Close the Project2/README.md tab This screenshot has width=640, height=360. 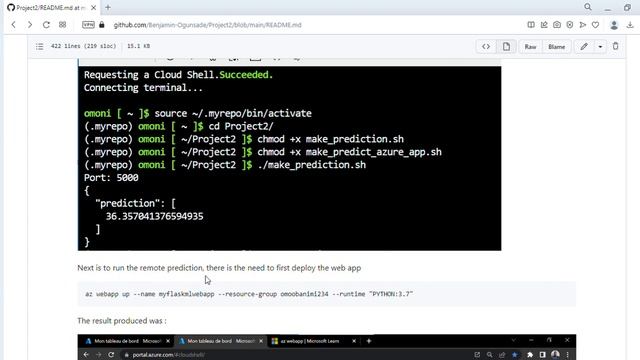93,8
